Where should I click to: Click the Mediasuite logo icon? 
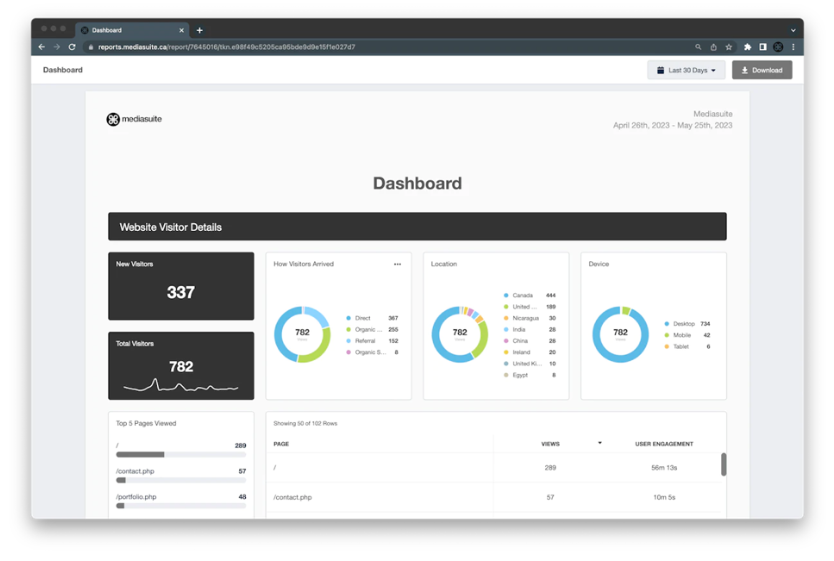pyautogui.click(x=113, y=119)
